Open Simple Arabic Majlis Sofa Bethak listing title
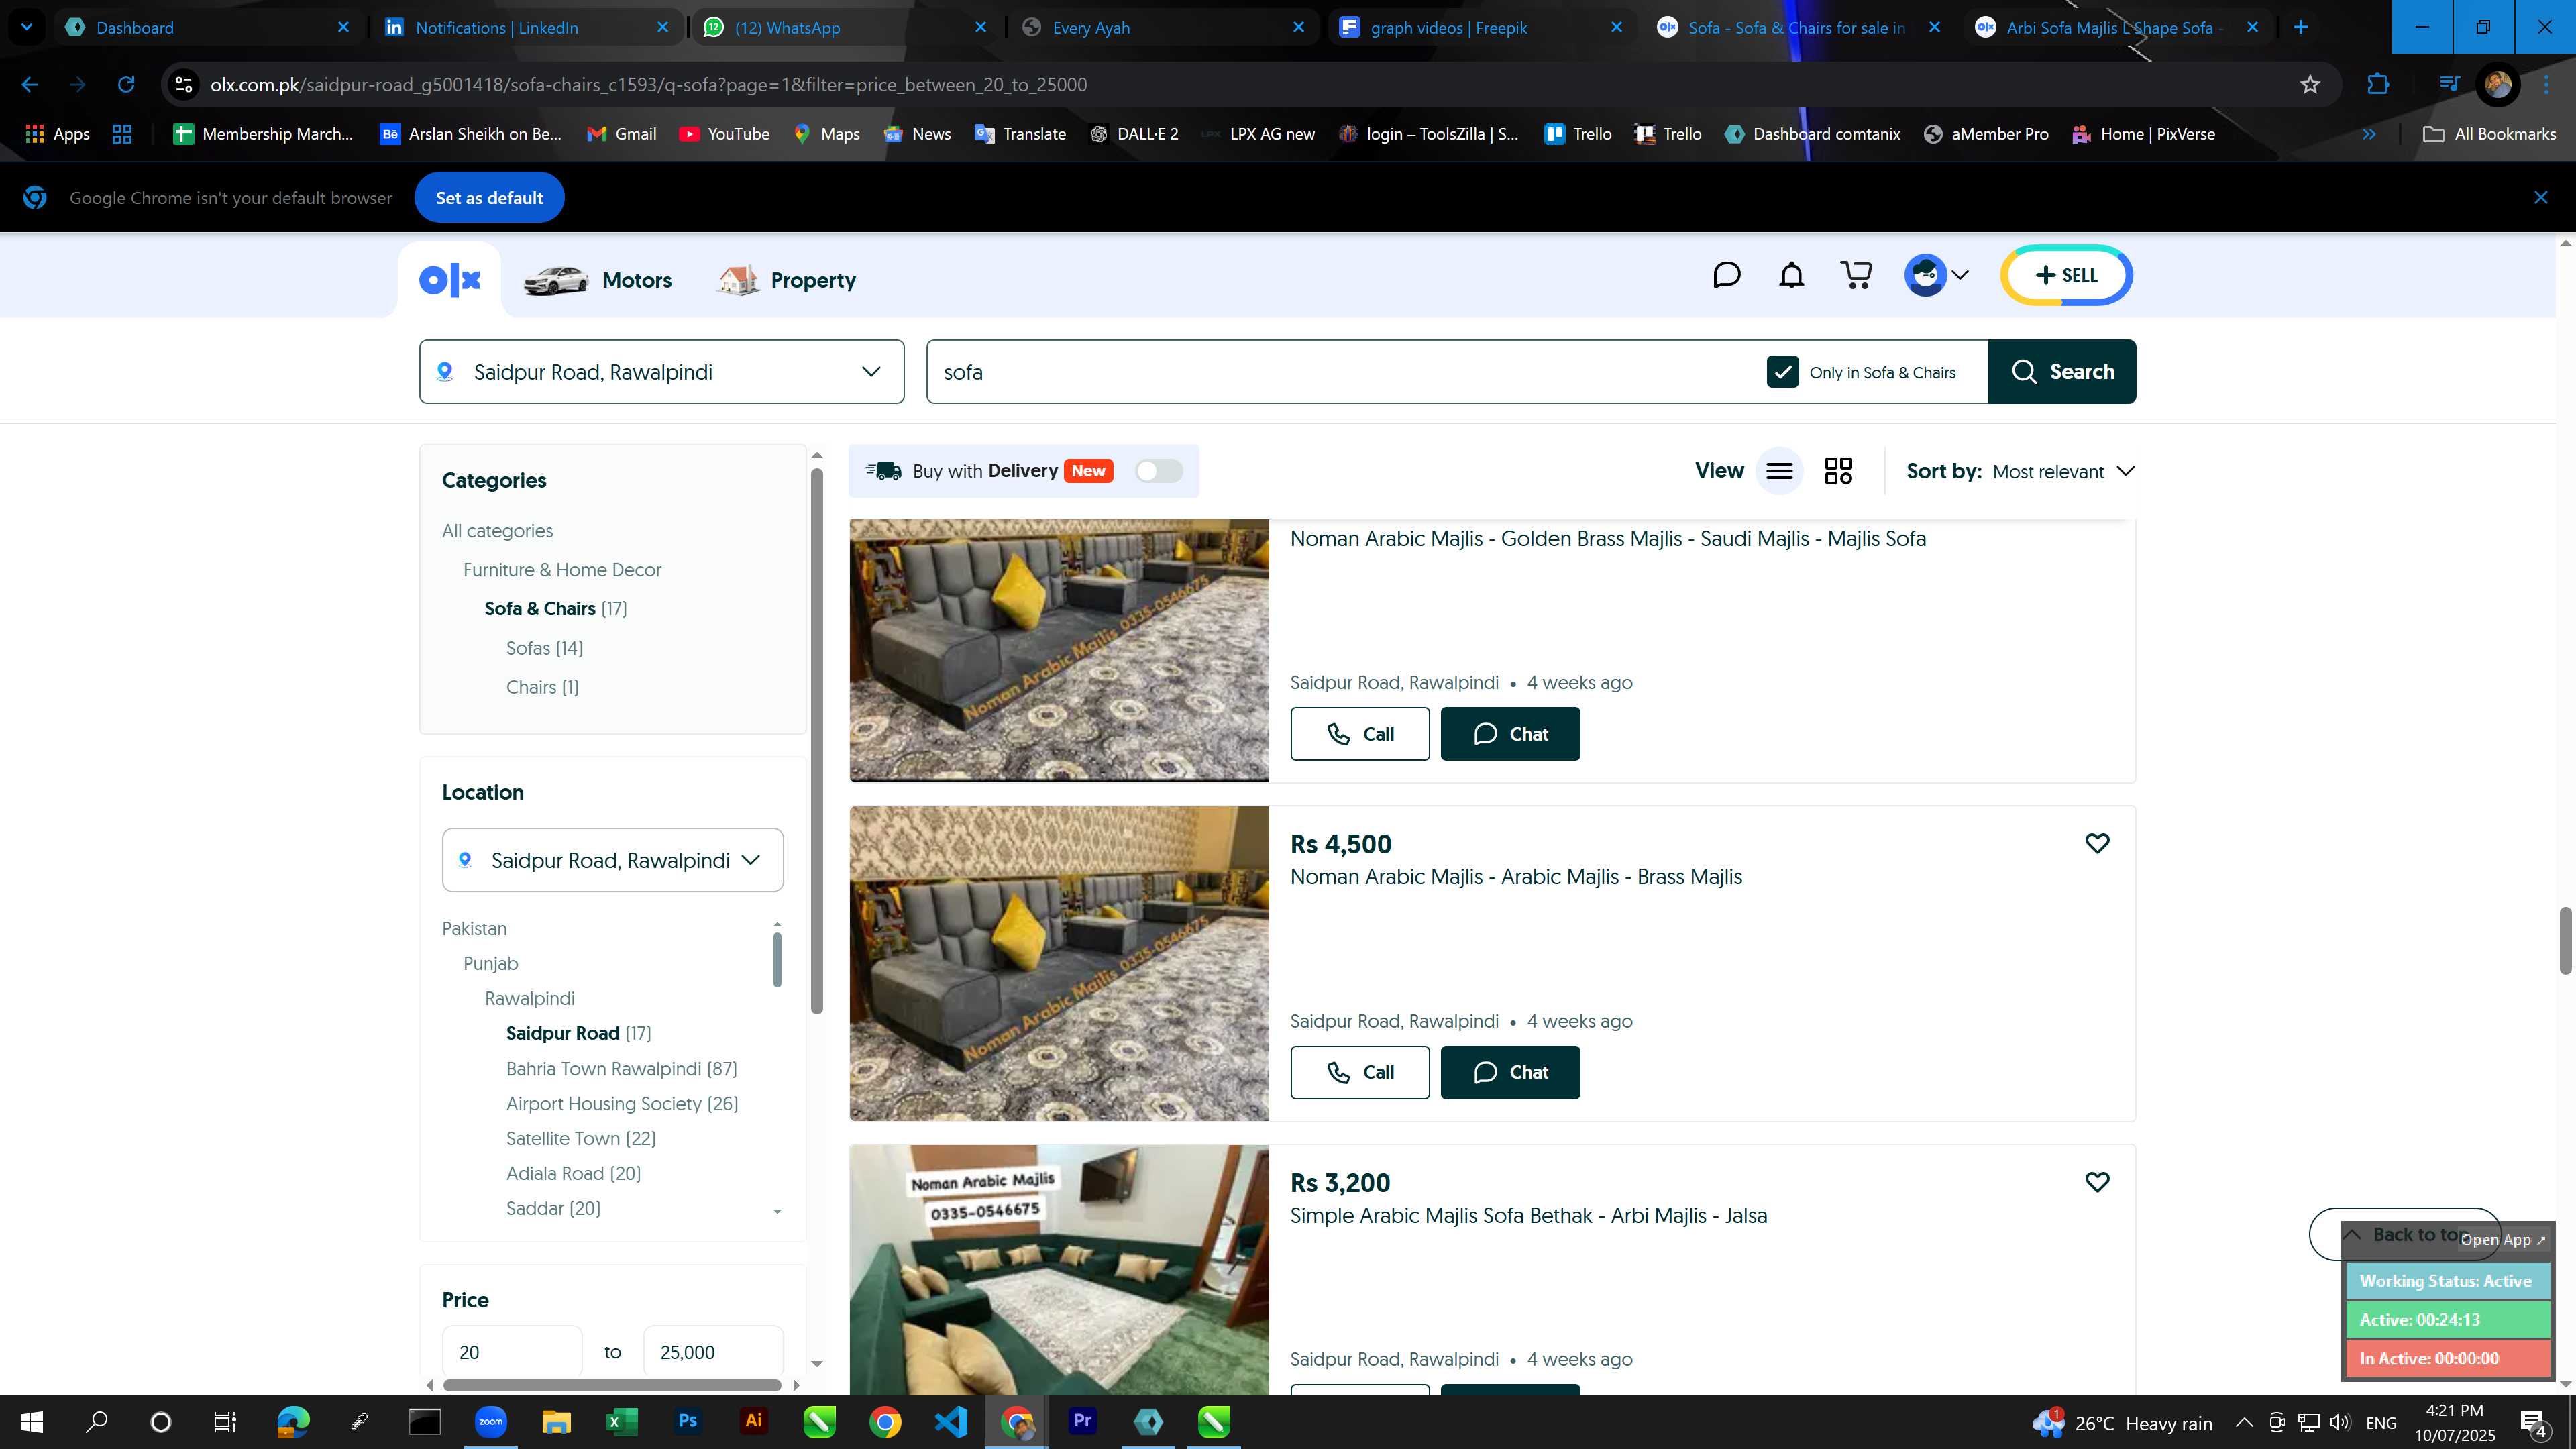The width and height of the screenshot is (2576, 1449). pos(1528,1216)
